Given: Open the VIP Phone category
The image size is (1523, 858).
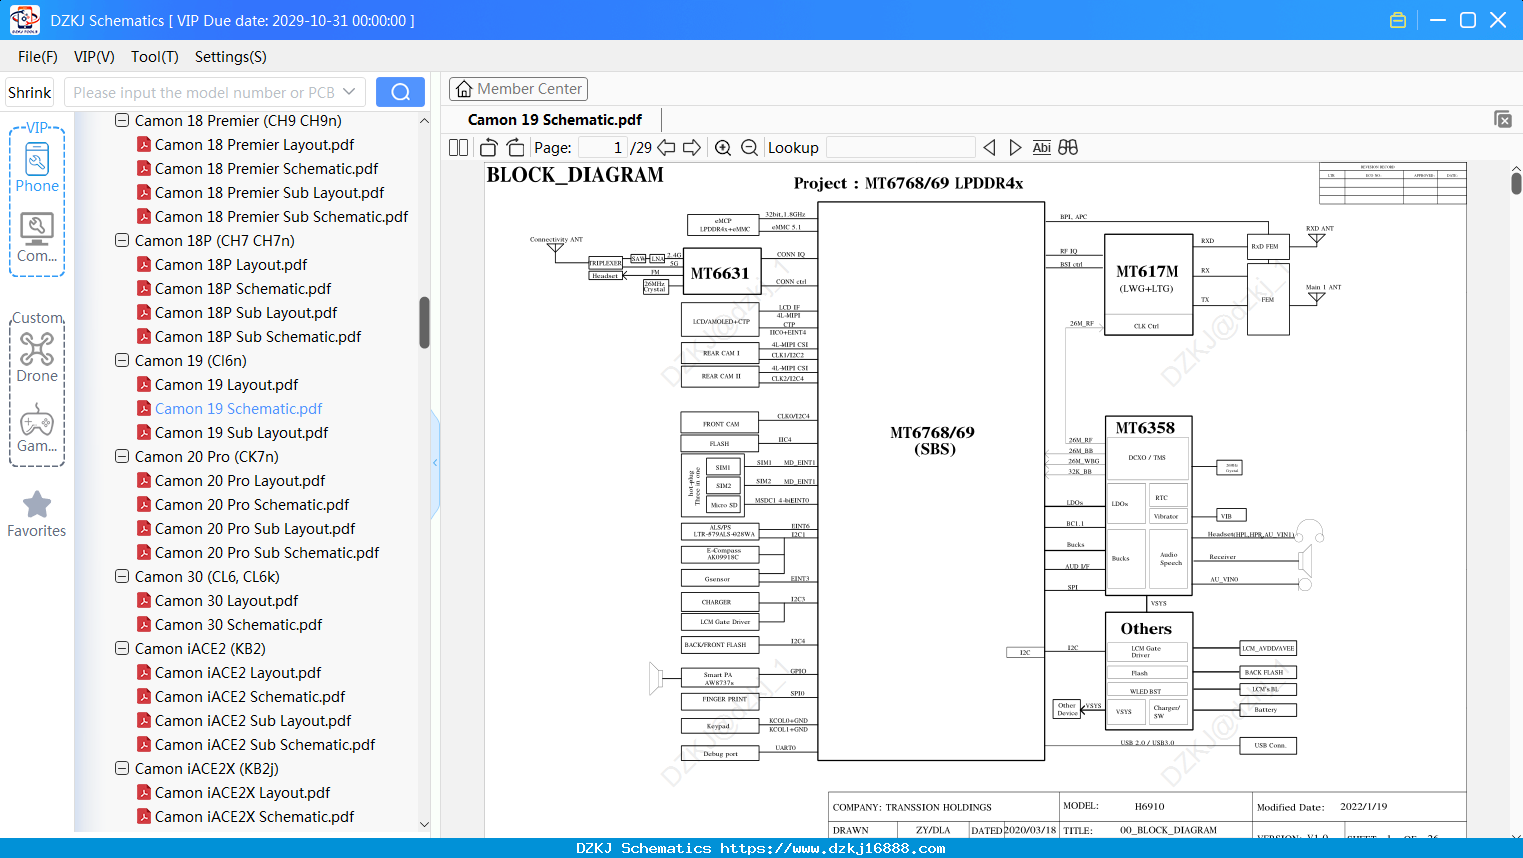Looking at the screenshot, I should (x=37, y=168).
